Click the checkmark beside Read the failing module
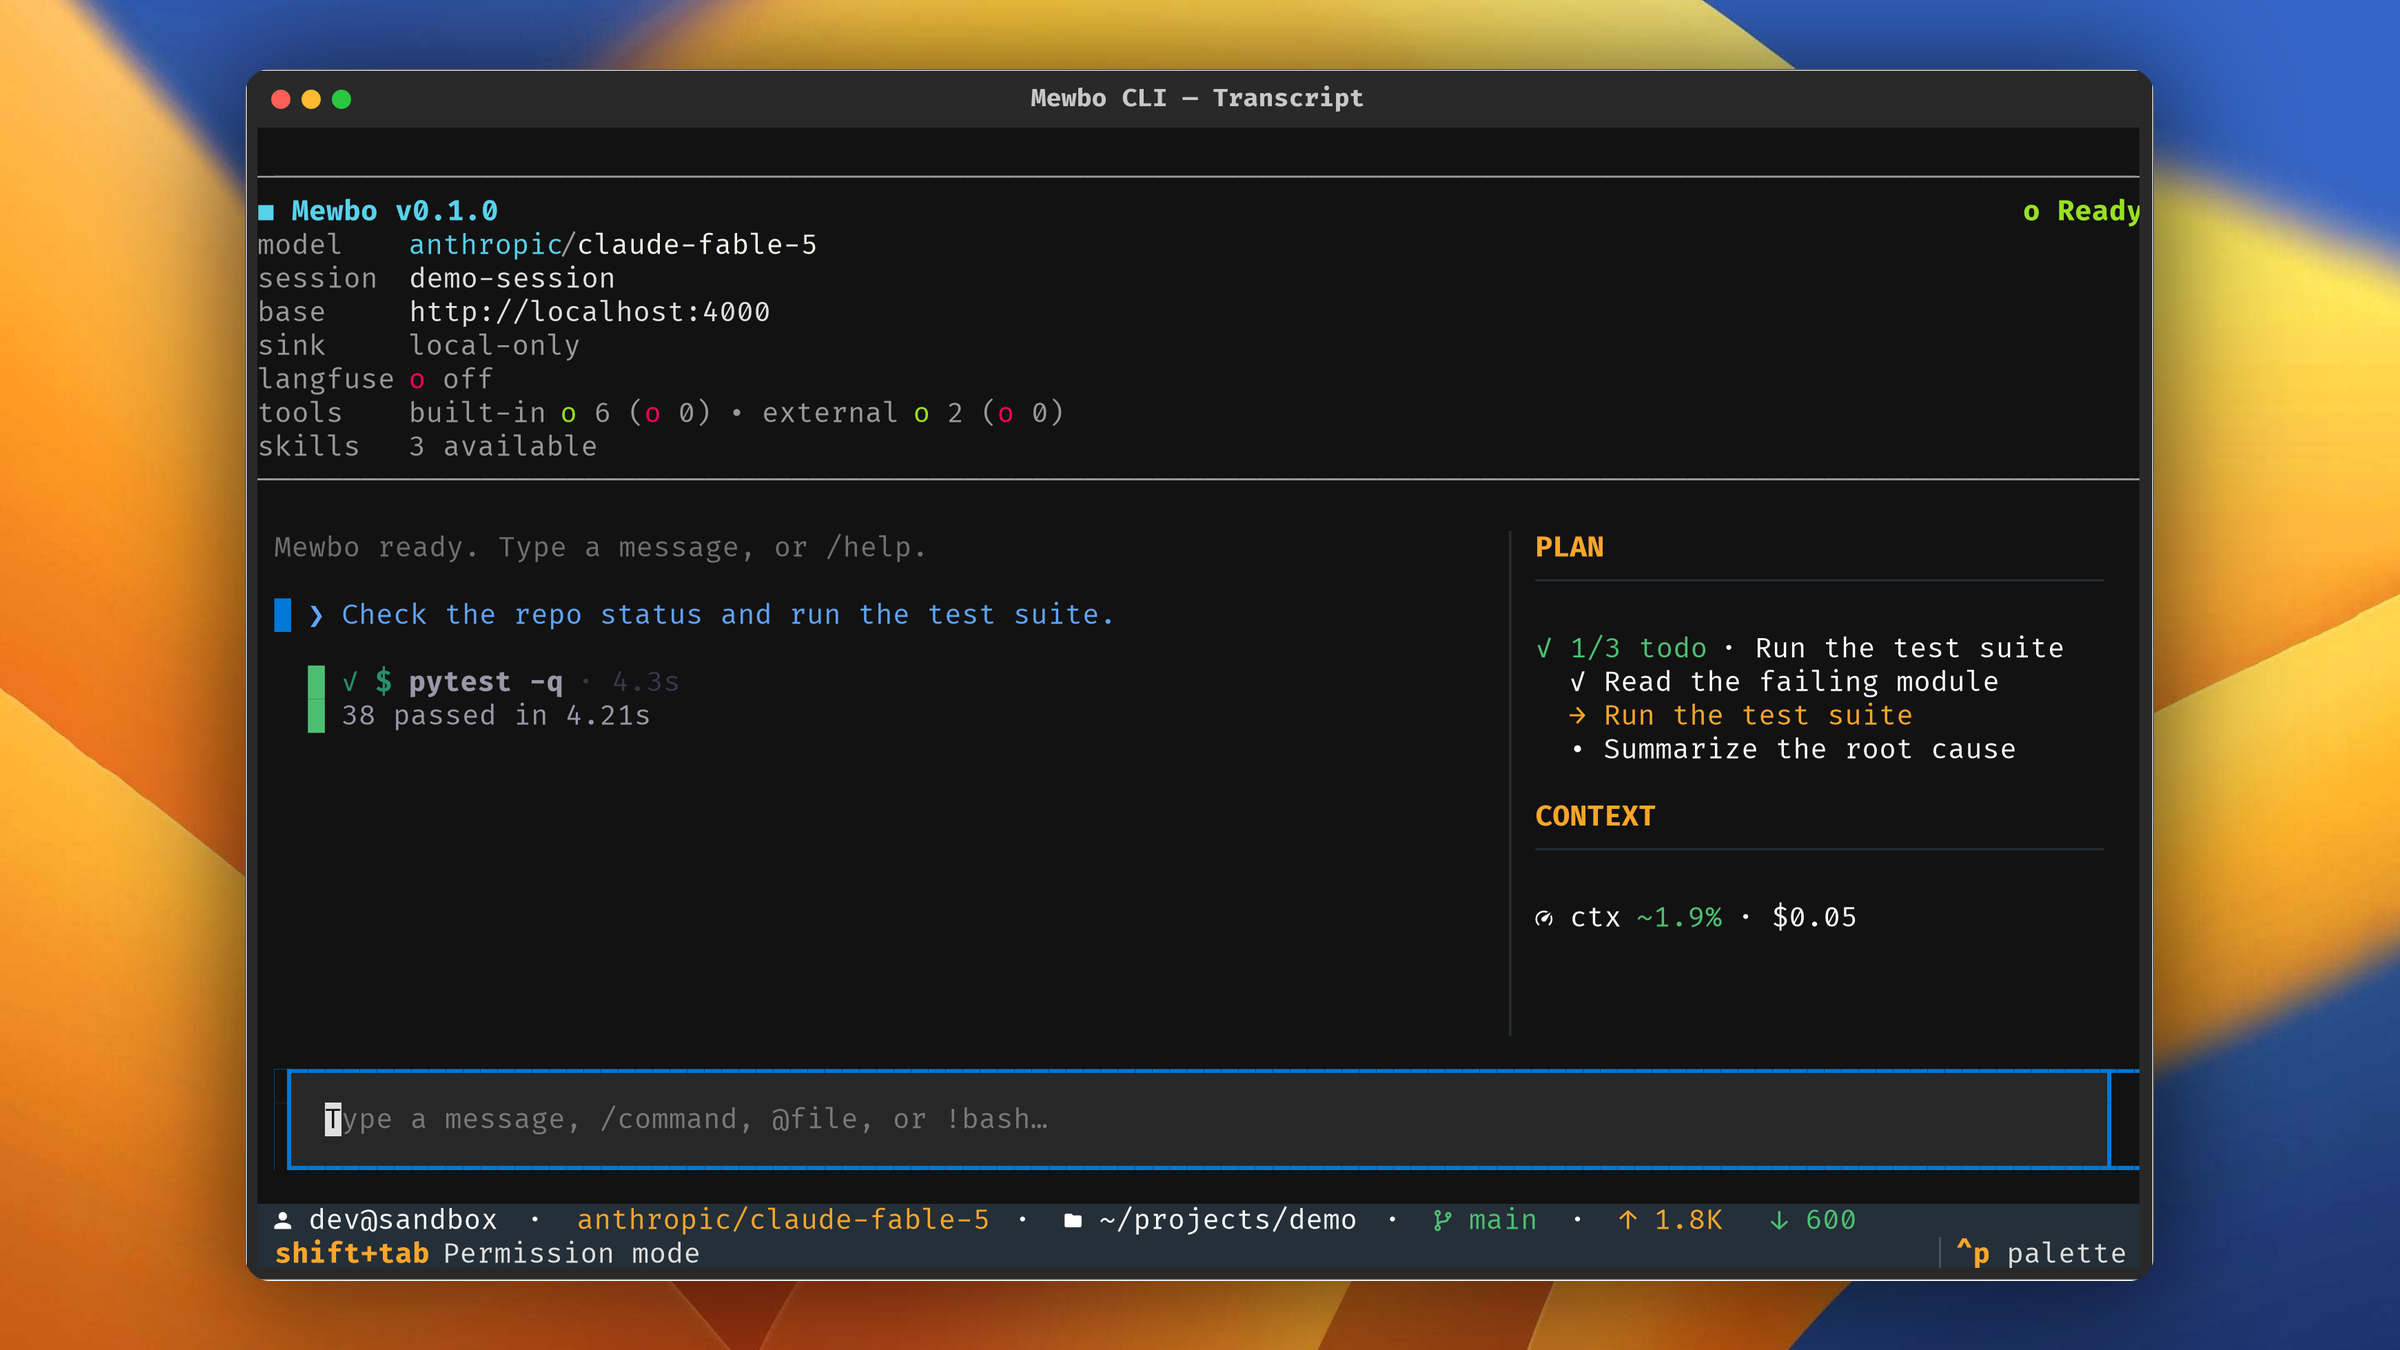Screen dimensions: 2400x1350 1578,682
